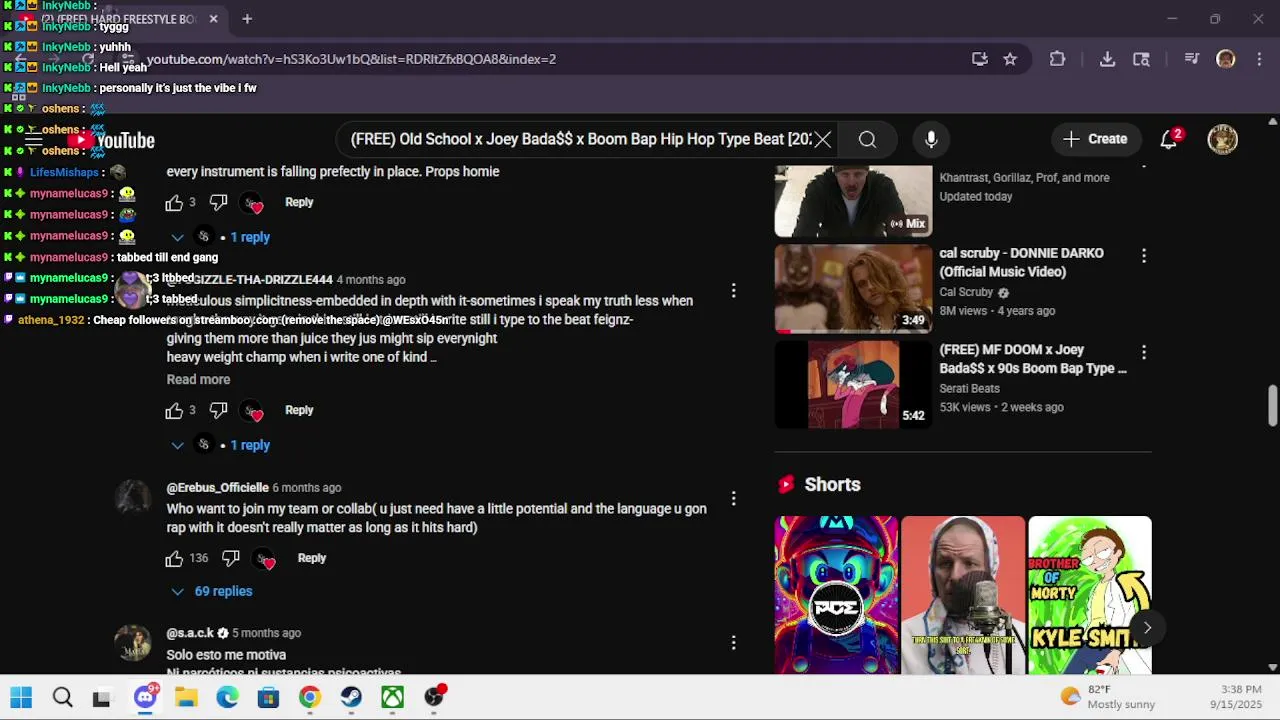The image size is (1280, 720).
Task: Open options menu for Erebus_Officielle comment
Action: click(x=733, y=498)
